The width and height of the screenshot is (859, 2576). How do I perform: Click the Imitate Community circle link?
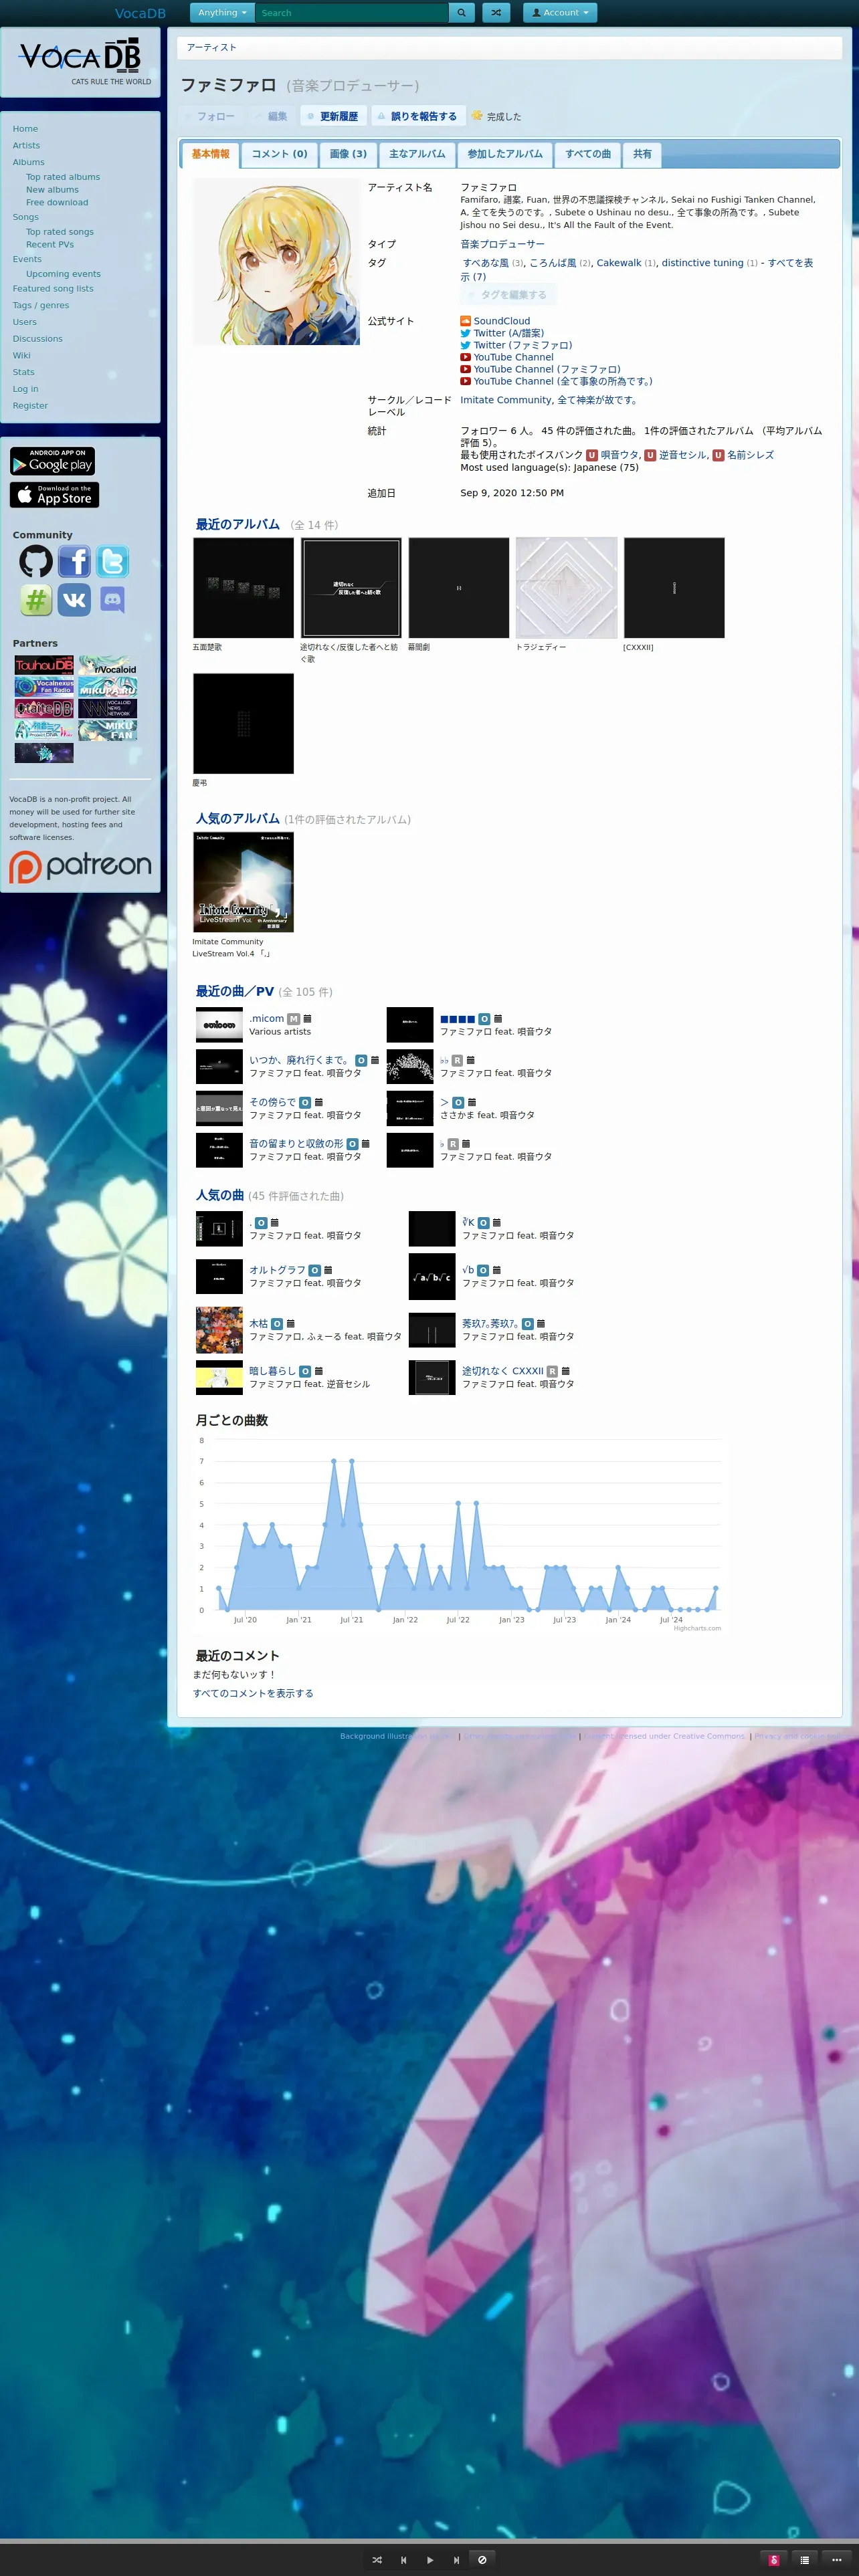coord(506,400)
